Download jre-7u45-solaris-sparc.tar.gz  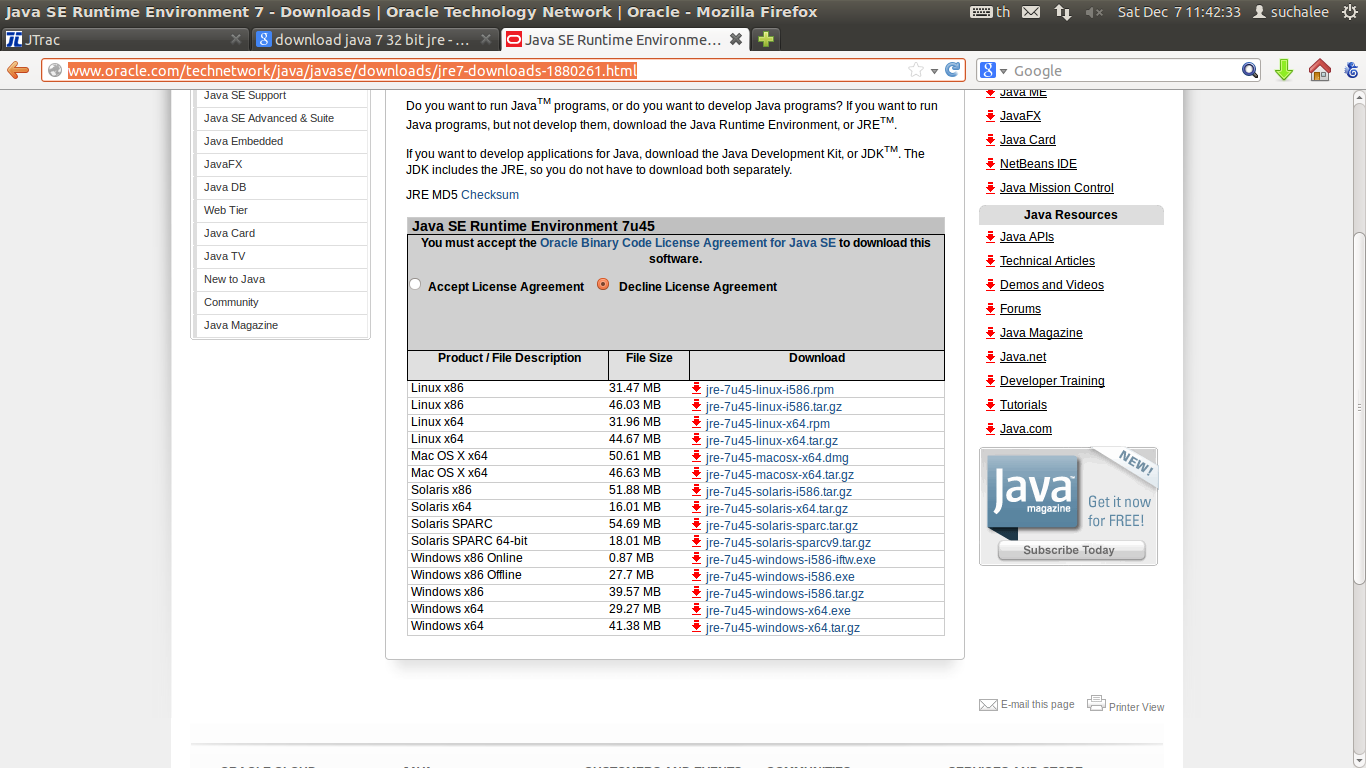tap(782, 526)
